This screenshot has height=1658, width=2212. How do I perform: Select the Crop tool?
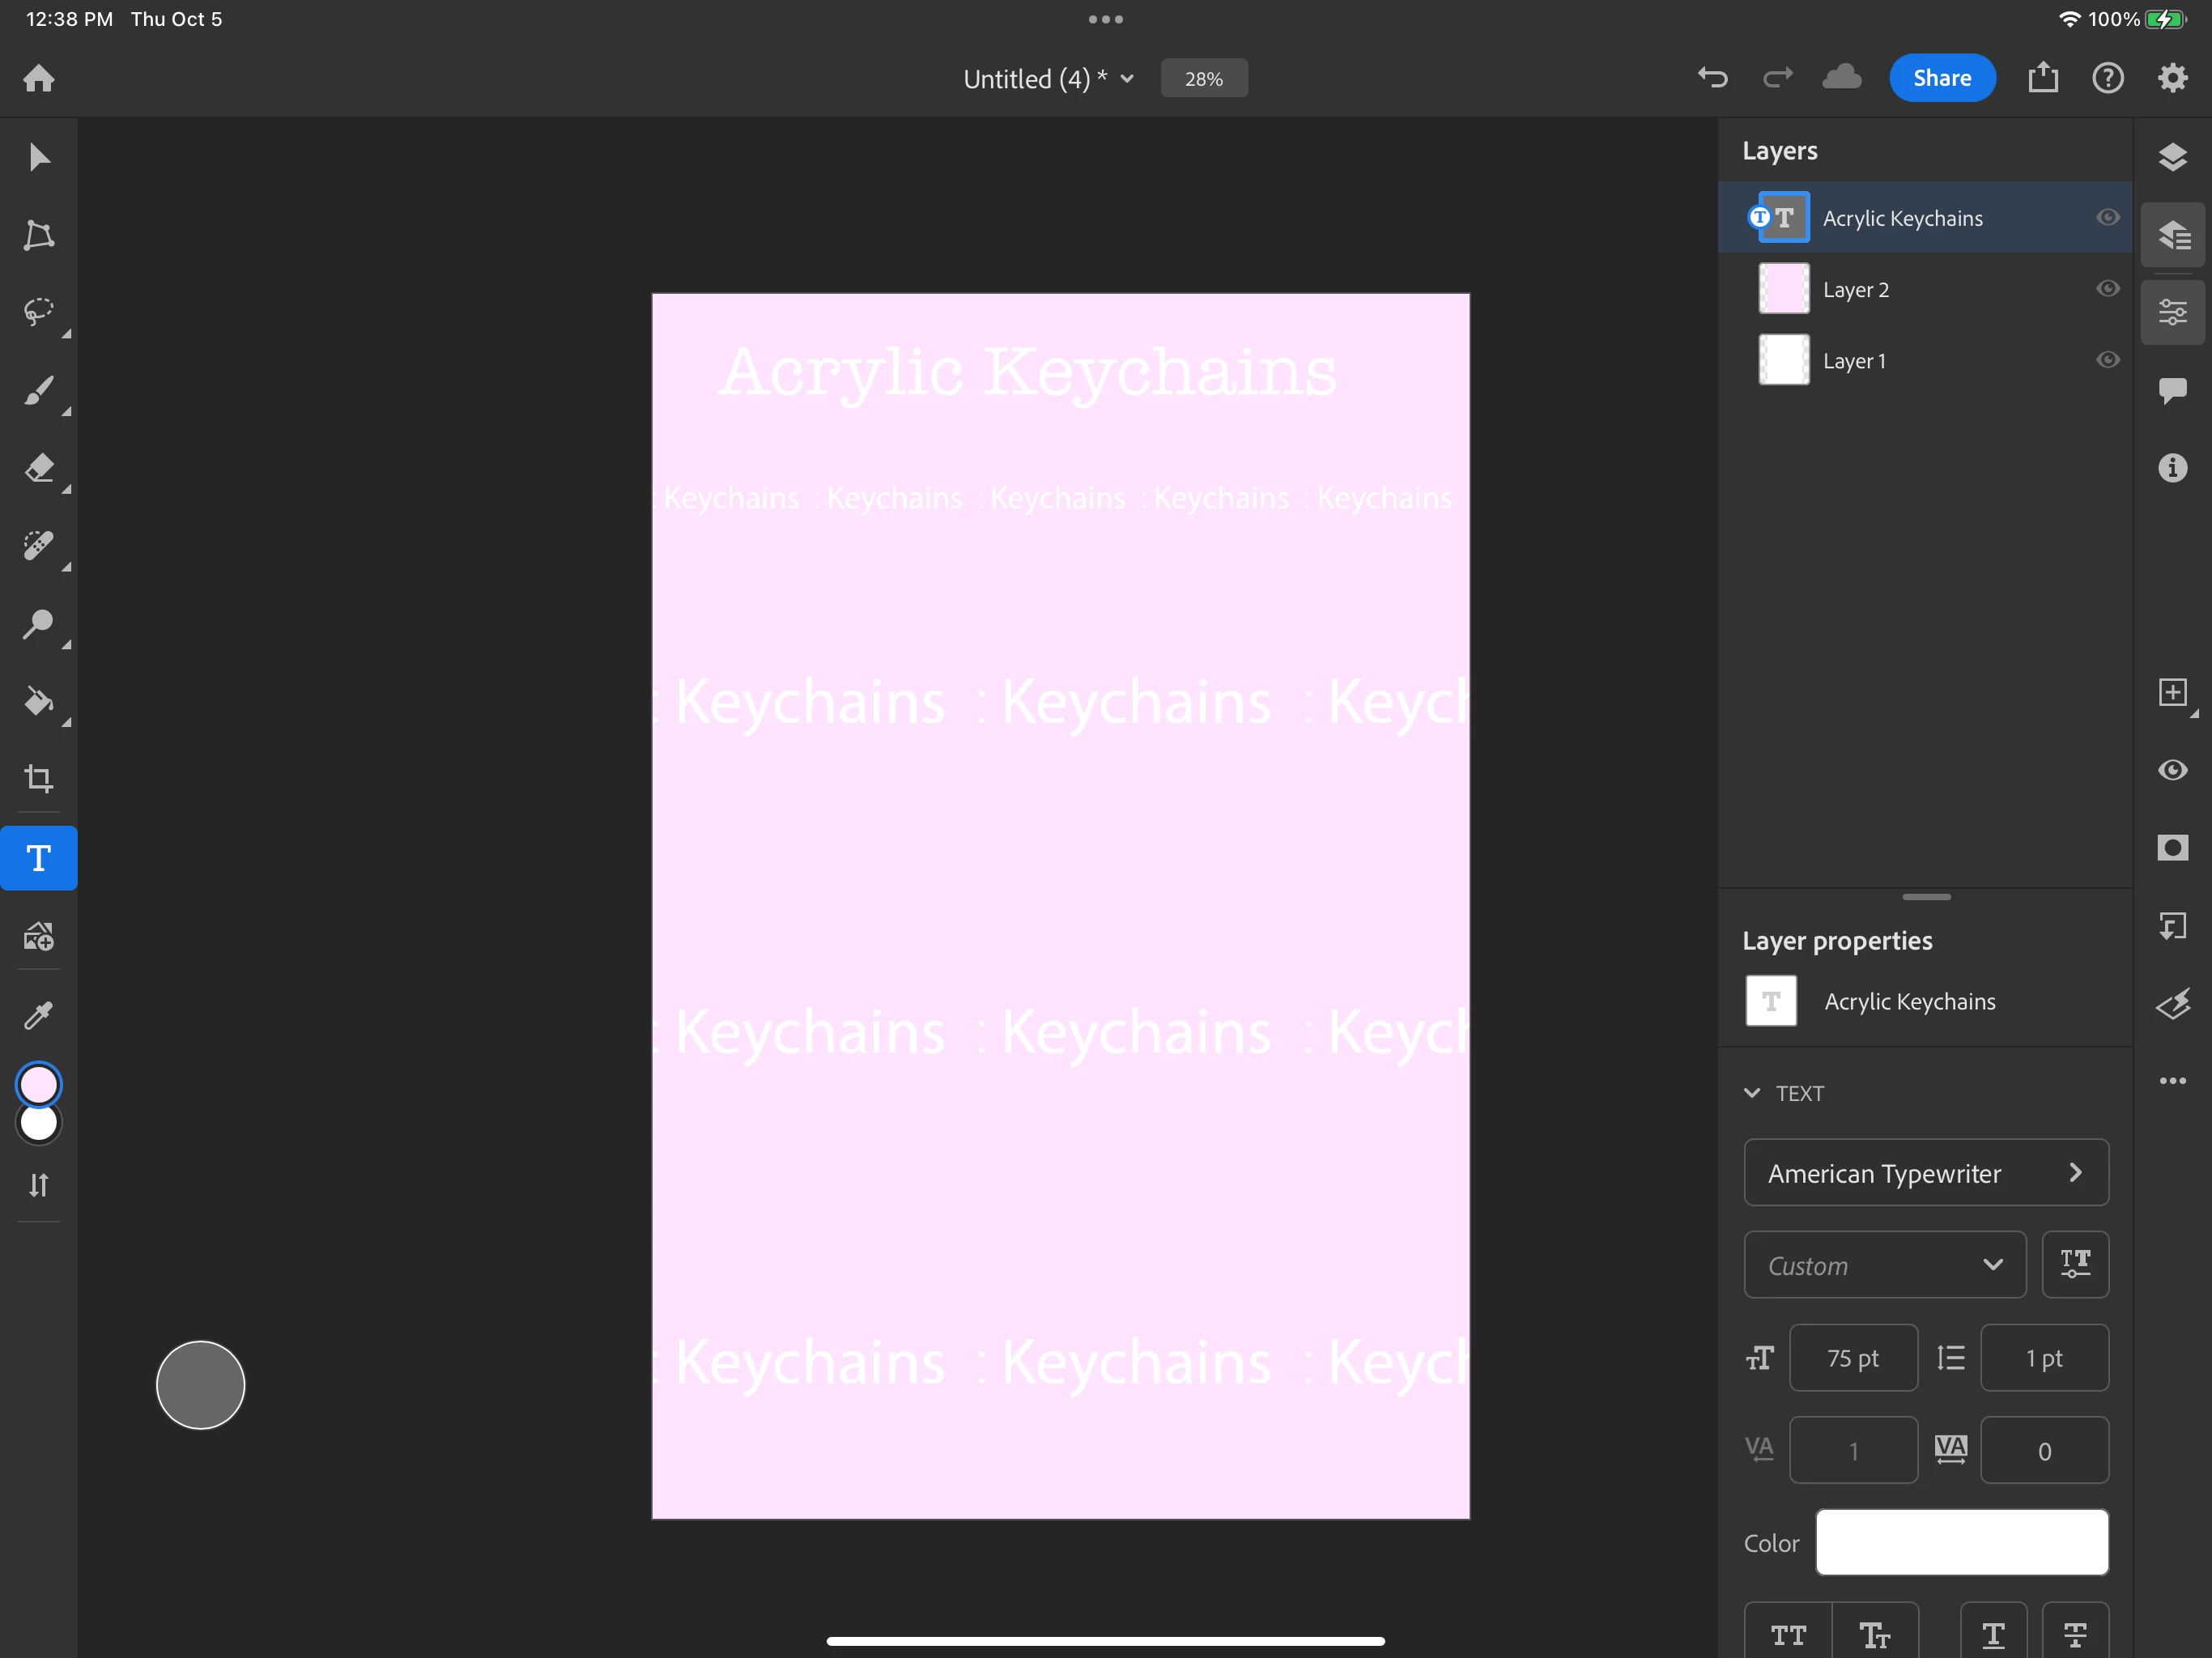(x=39, y=779)
